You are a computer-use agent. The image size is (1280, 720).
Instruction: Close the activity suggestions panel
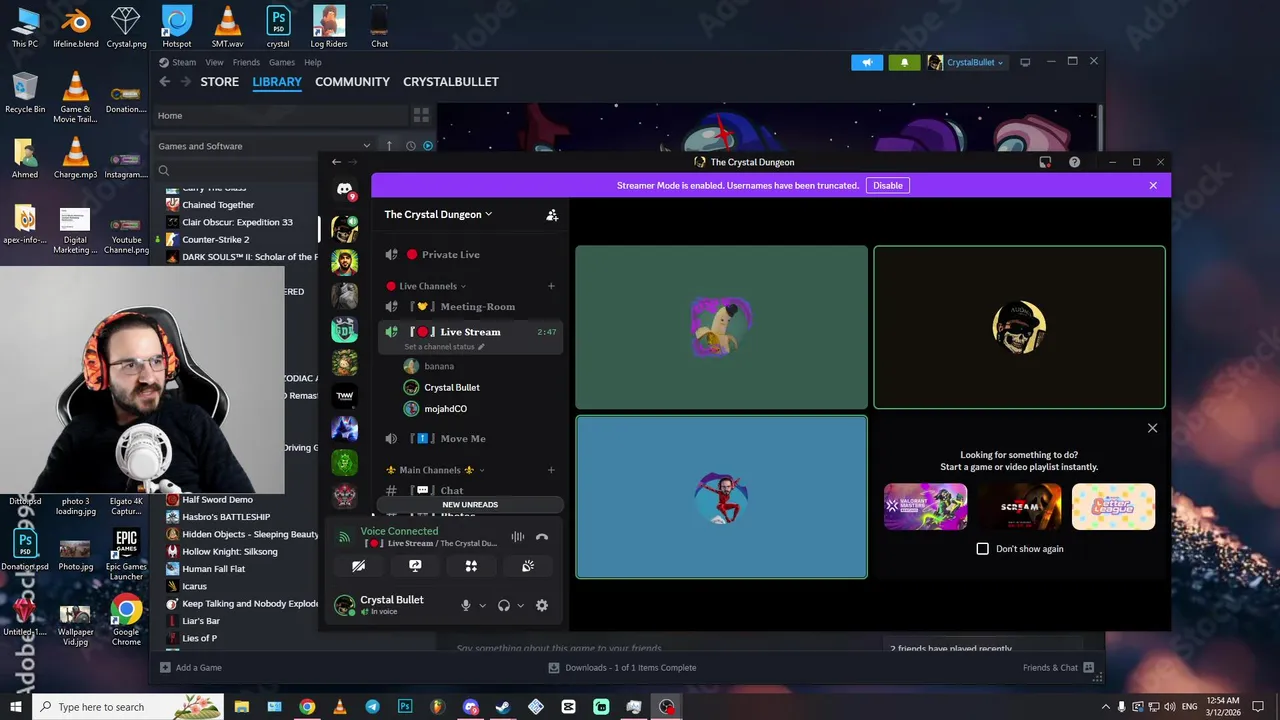(x=1152, y=428)
